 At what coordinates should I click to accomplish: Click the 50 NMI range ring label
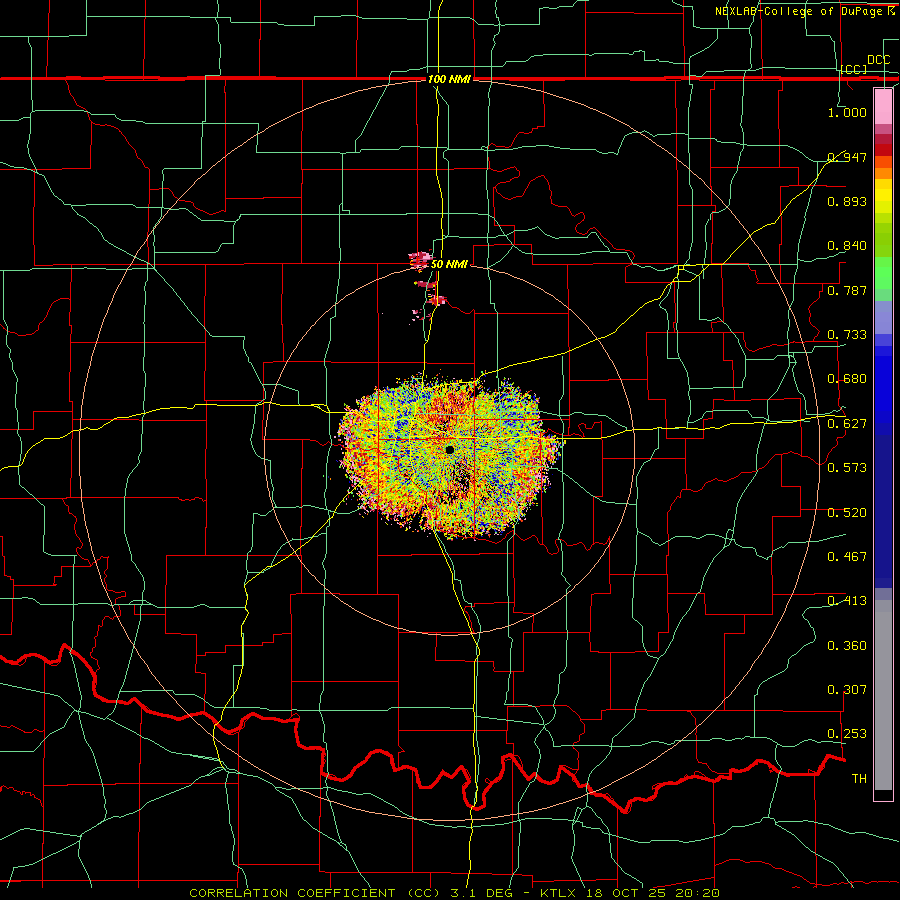(449, 265)
